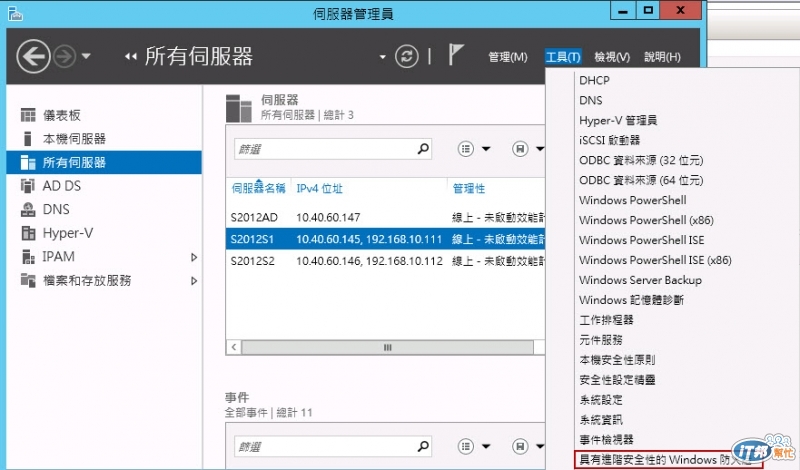
Task: Click the search magnifier in servers filter
Action: click(423, 149)
